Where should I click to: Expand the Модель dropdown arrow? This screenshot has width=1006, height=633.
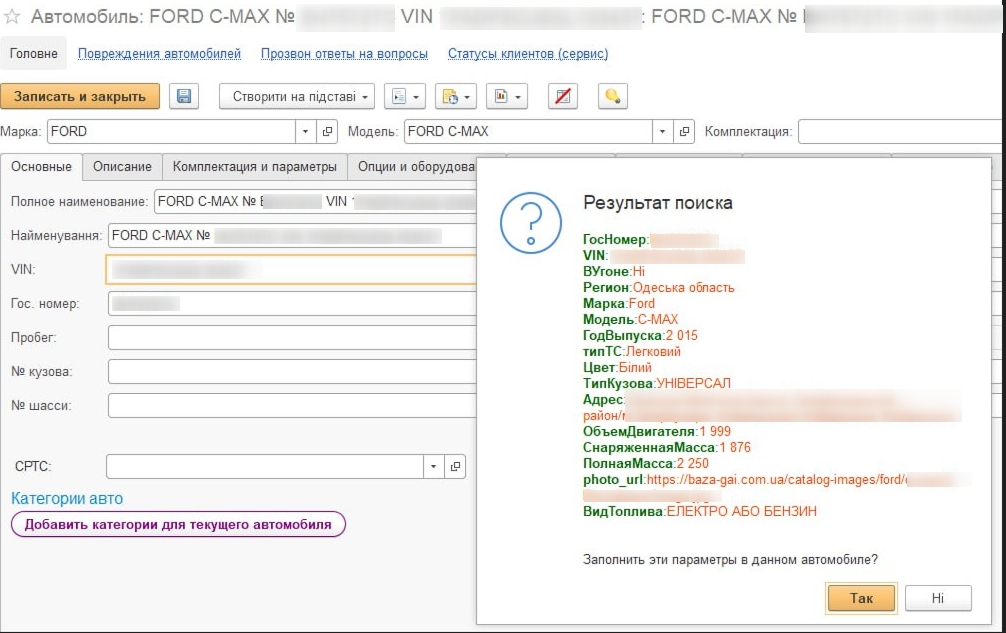point(663,131)
